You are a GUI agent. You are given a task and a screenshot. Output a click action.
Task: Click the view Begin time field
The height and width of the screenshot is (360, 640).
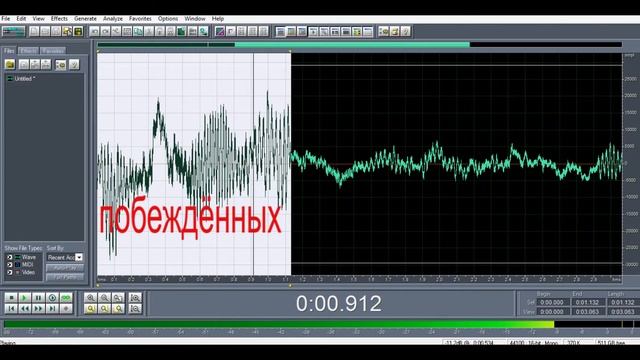(552, 311)
